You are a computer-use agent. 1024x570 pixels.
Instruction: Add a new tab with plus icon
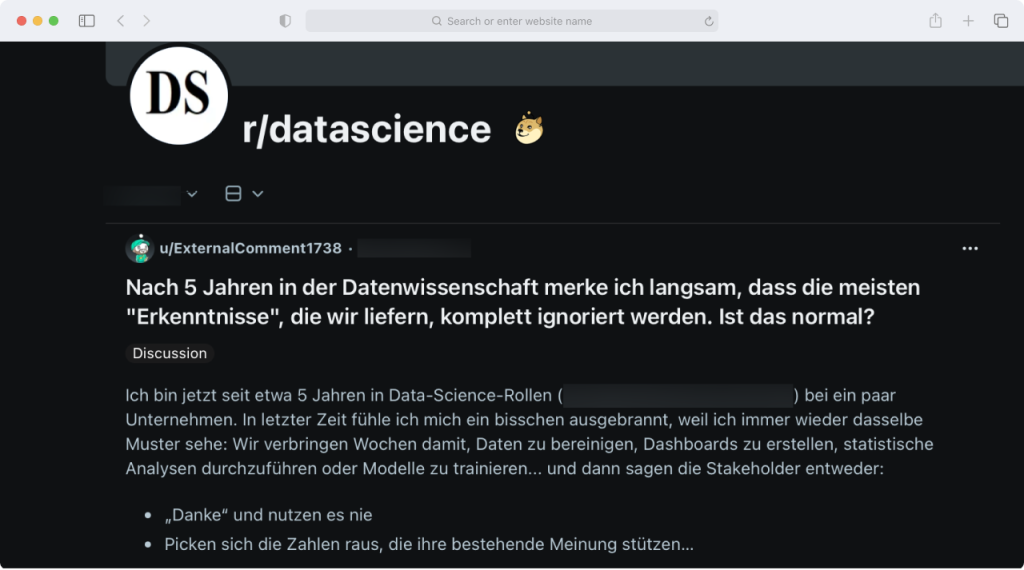[x=968, y=21]
